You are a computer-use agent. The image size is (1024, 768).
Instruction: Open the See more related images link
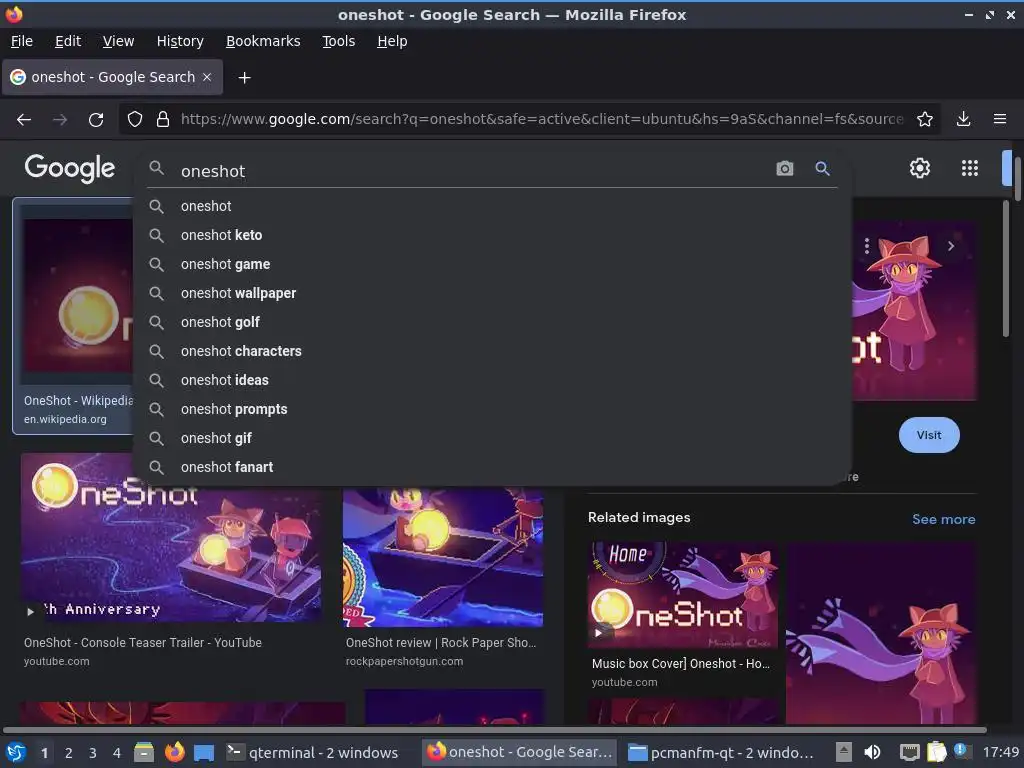click(944, 519)
